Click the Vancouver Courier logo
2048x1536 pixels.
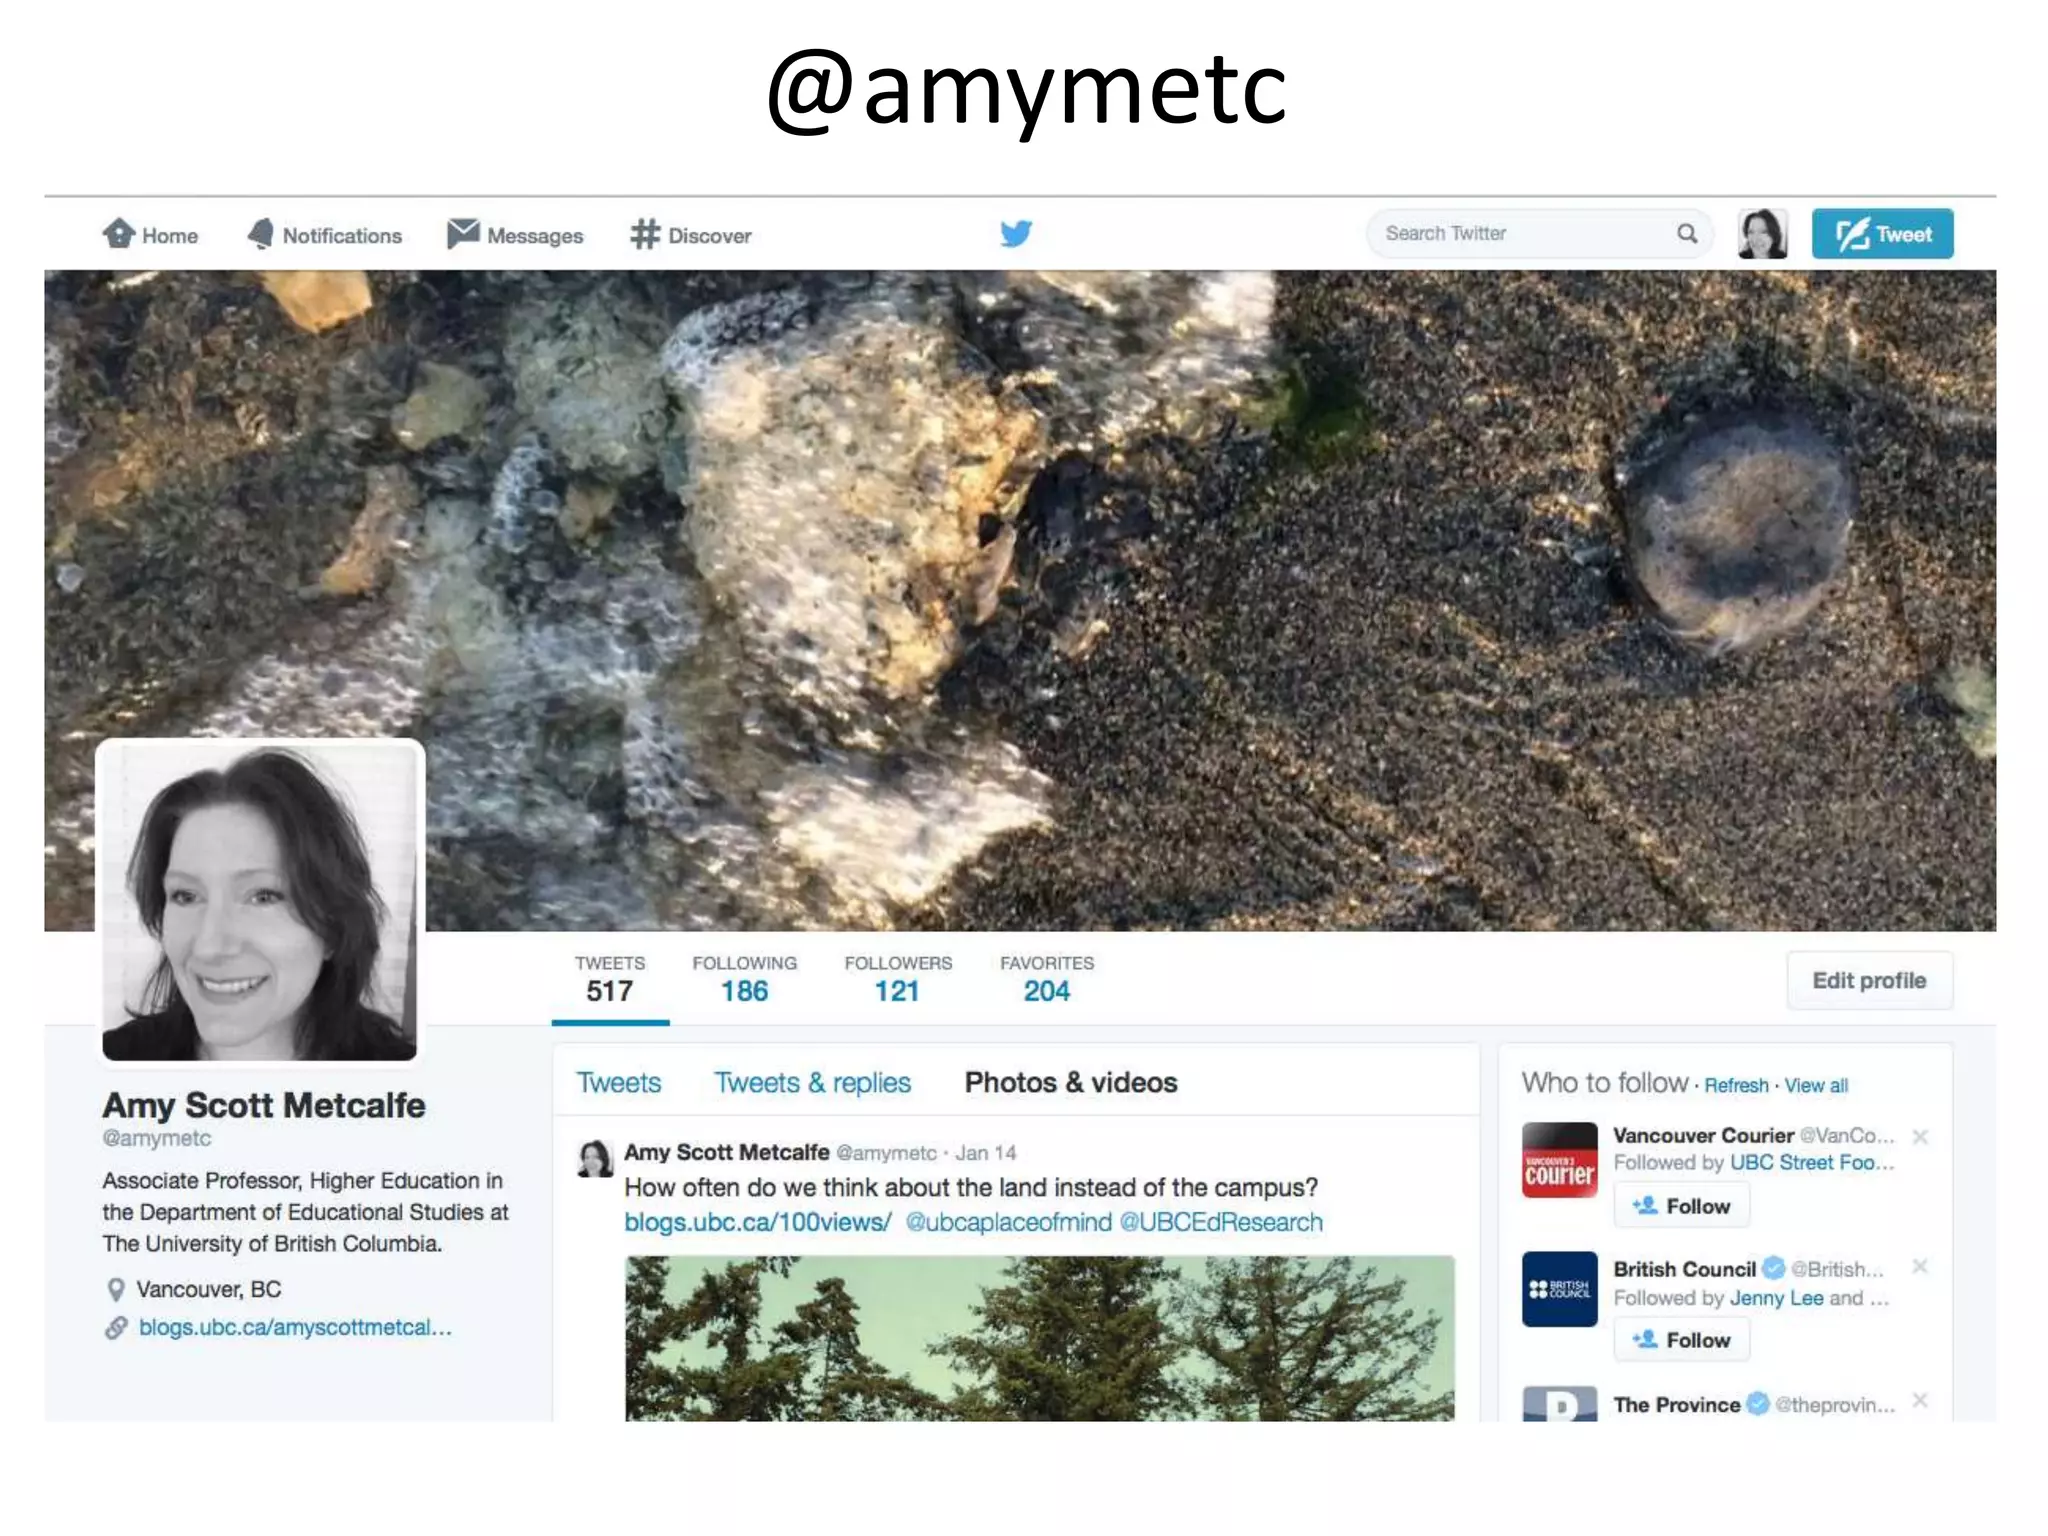click(x=1559, y=1160)
